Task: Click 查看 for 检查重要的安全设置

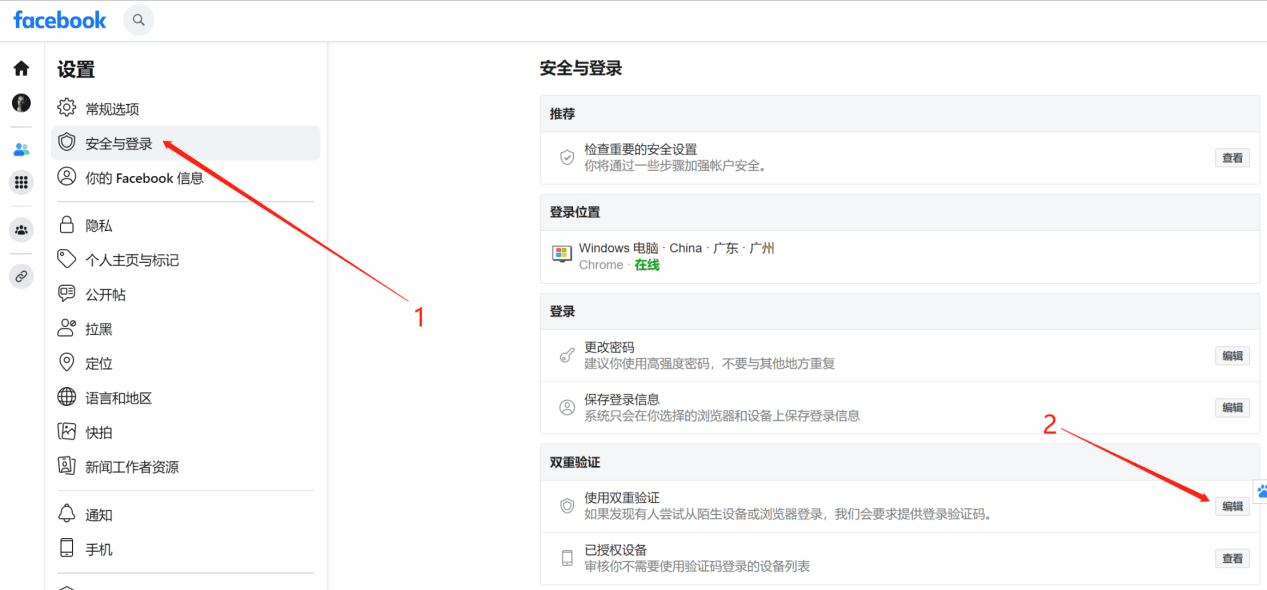Action: coord(1232,158)
